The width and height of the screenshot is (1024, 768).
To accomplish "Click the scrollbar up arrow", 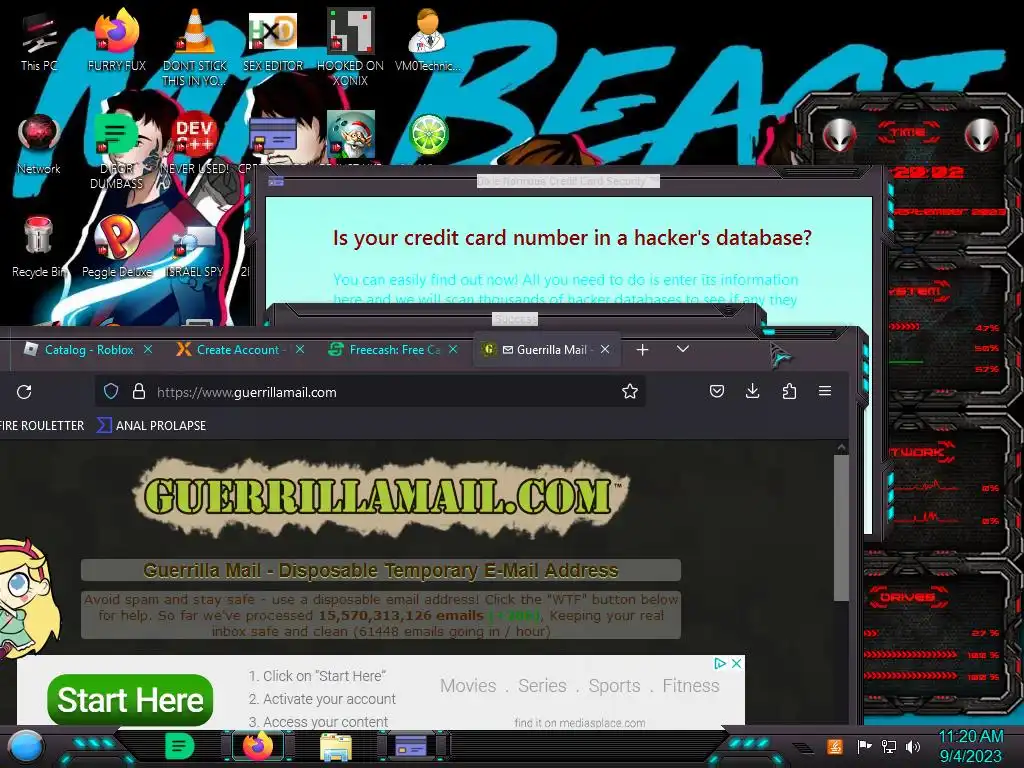I will coord(841,447).
